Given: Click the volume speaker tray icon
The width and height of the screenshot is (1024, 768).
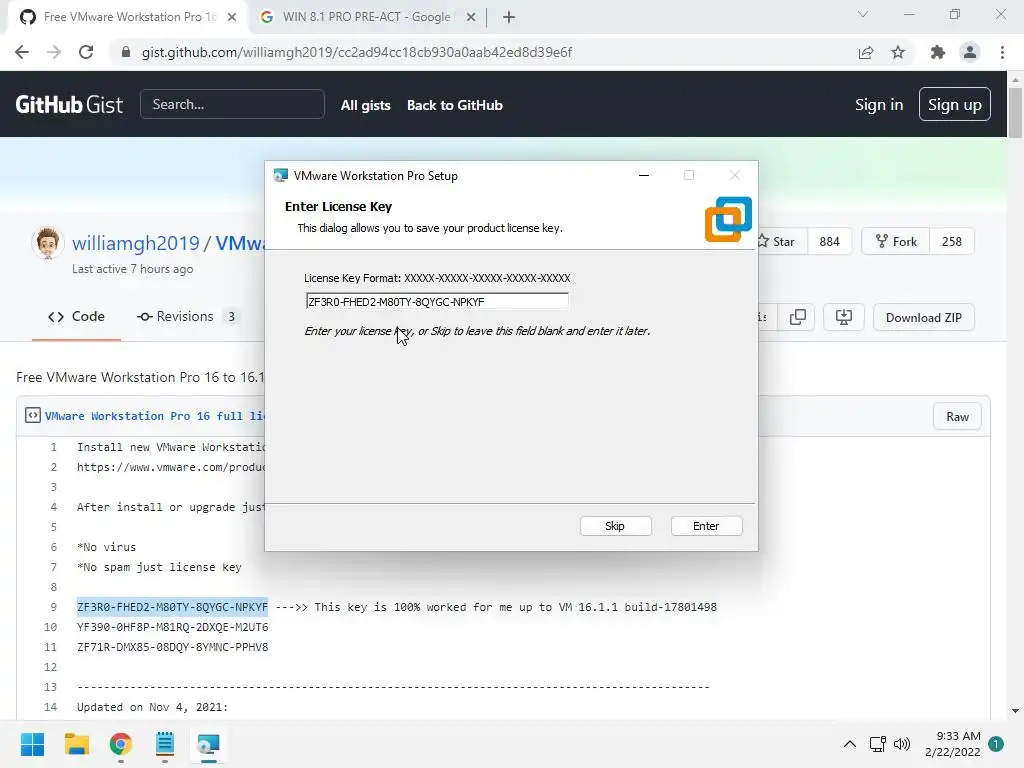Looking at the screenshot, I should 902,744.
